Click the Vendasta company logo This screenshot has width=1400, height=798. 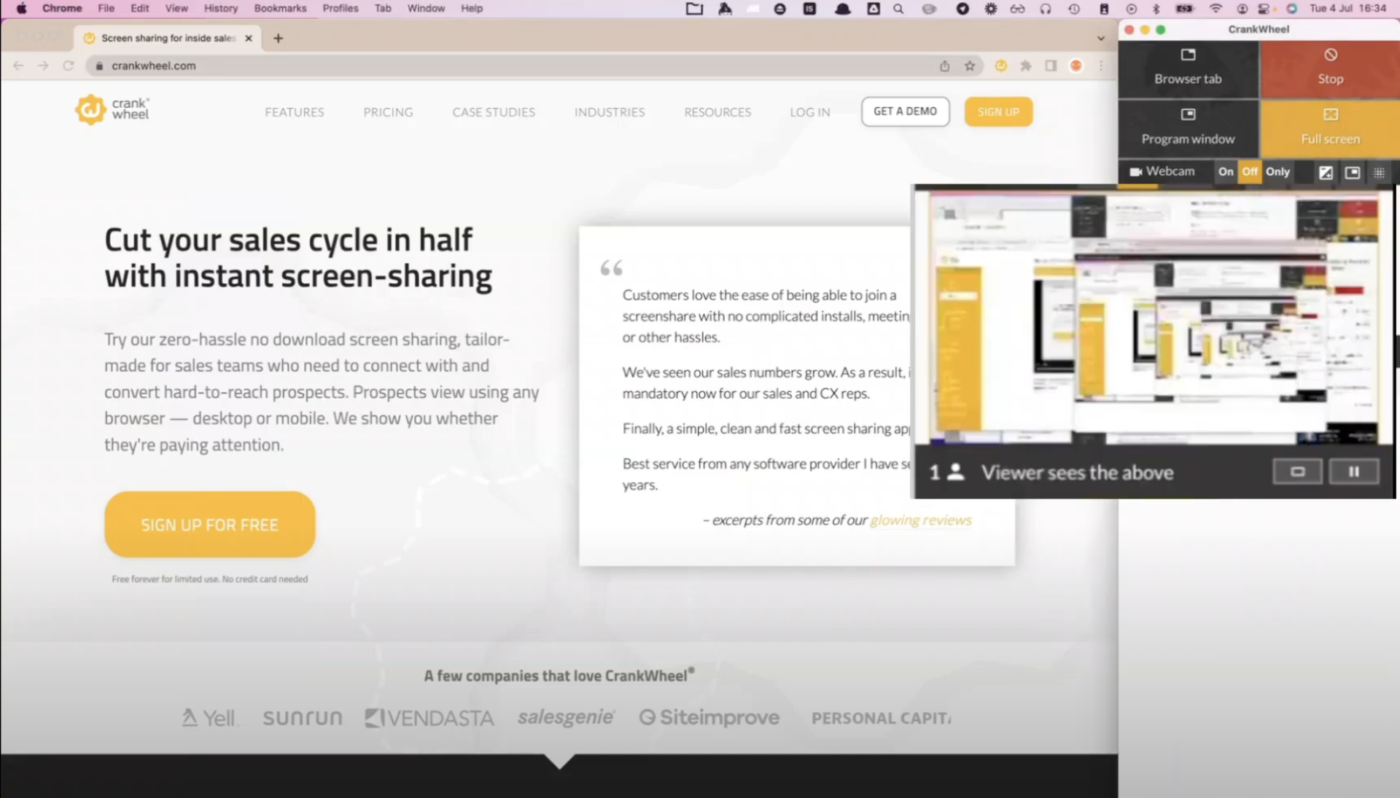pos(429,718)
